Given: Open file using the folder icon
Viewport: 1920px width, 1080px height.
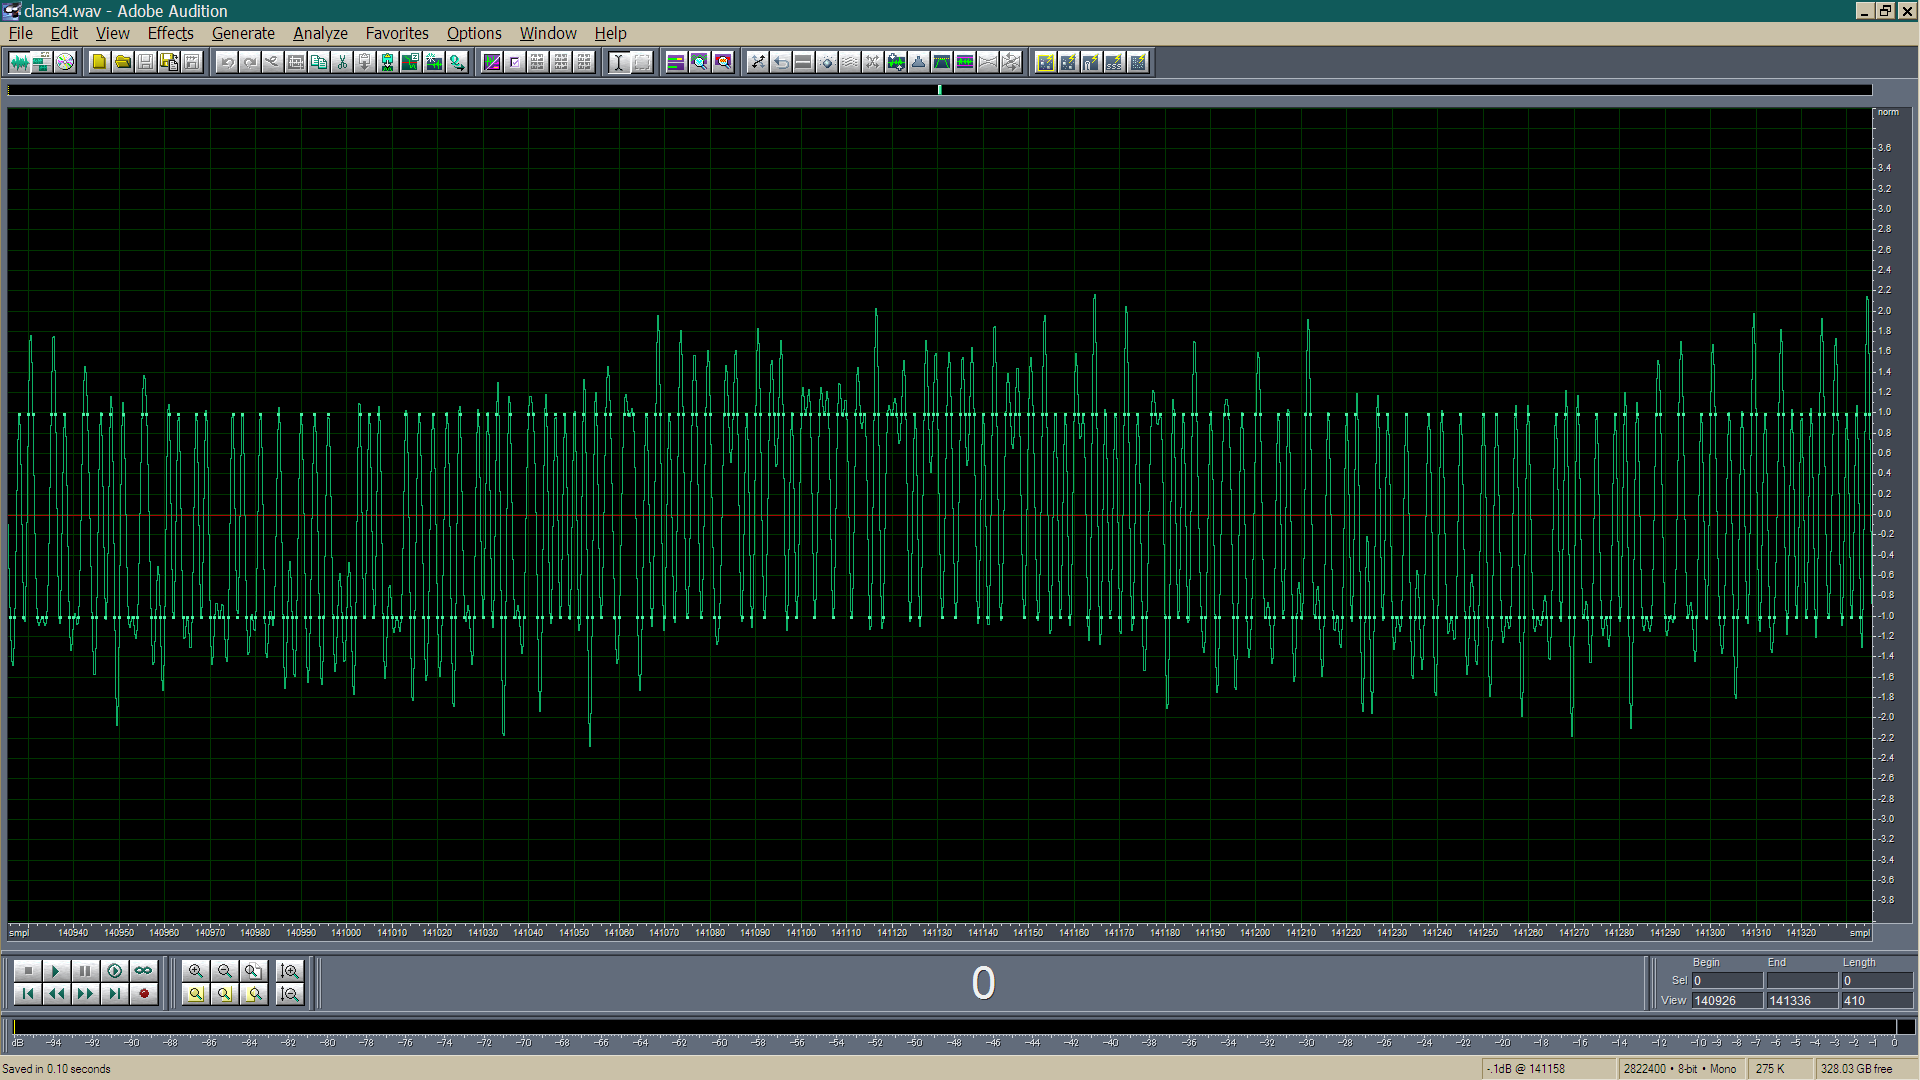Looking at the screenshot, I should pos(122,62).
